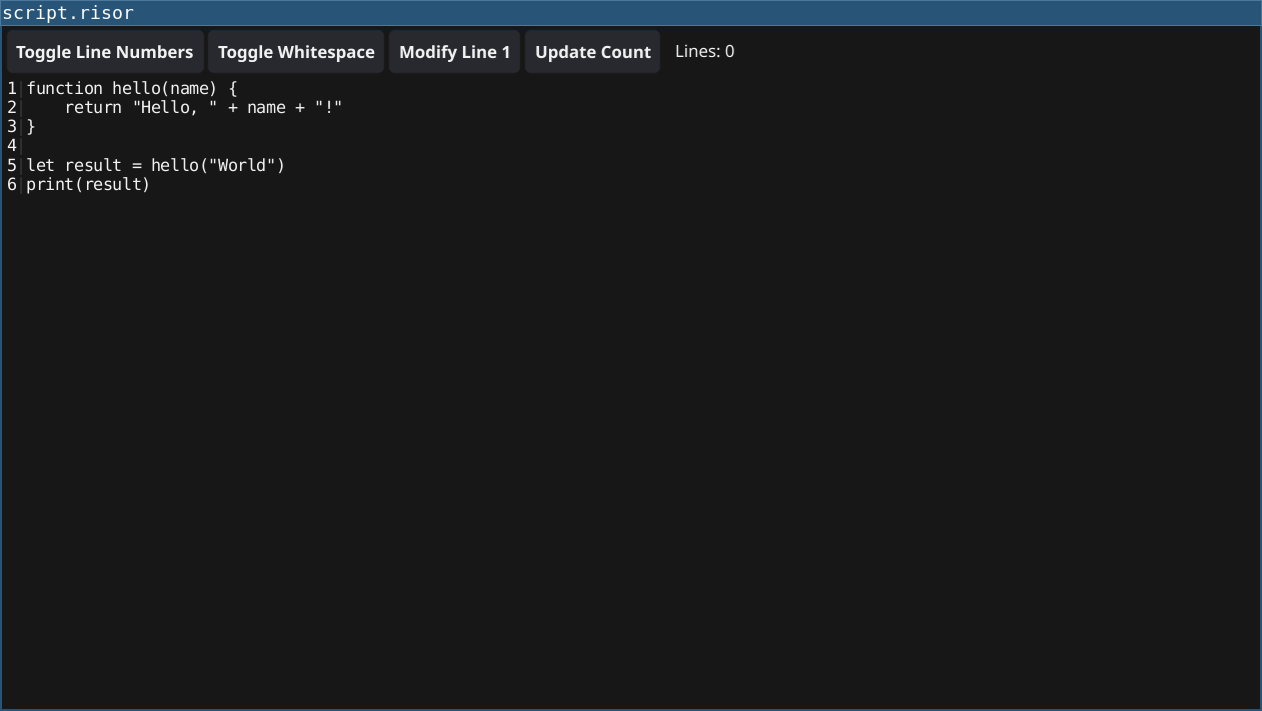Click empty line number 4 in gutter
This screenshot has width=1262, height=711.
pos(12,146)
